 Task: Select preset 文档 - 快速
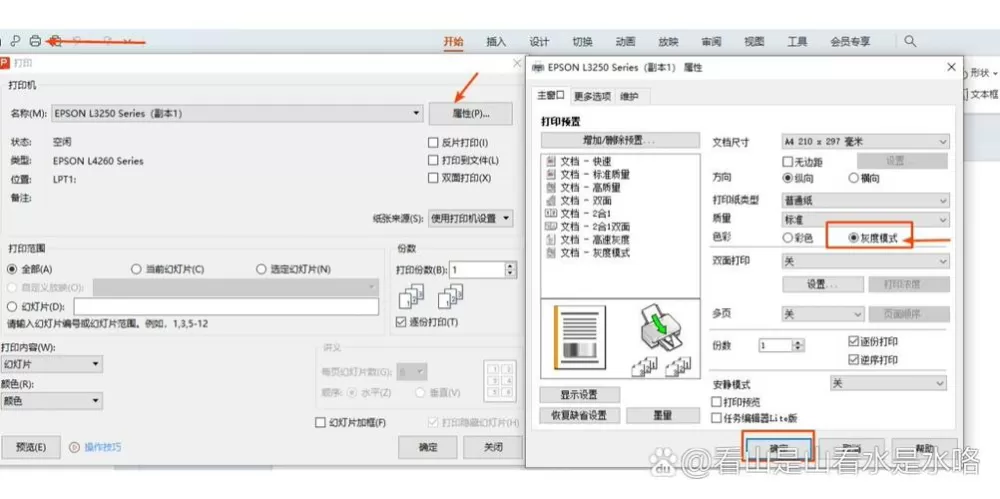point(579,162)
